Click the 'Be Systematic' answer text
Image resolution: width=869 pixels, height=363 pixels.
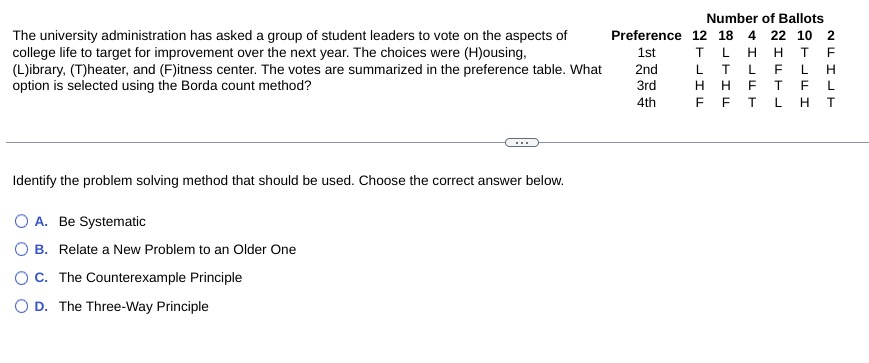[x=102, y=222]
